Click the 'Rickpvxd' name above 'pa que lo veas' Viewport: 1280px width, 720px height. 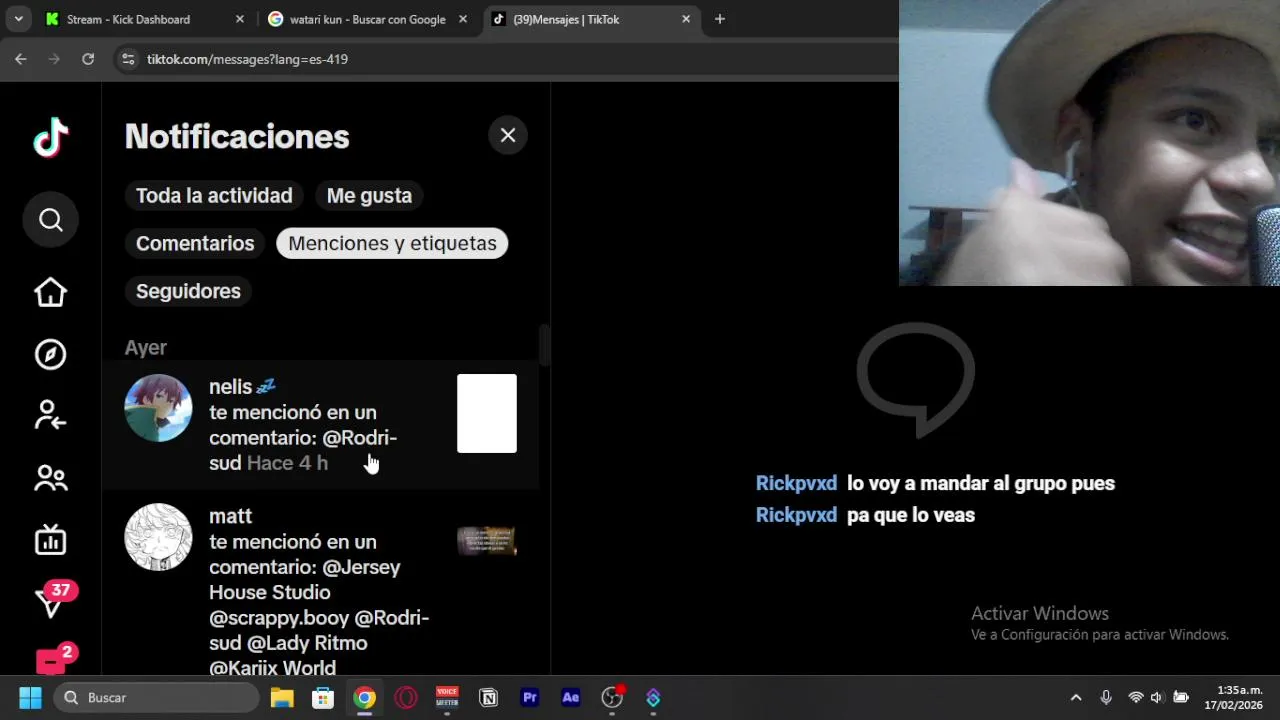(796, 515)
